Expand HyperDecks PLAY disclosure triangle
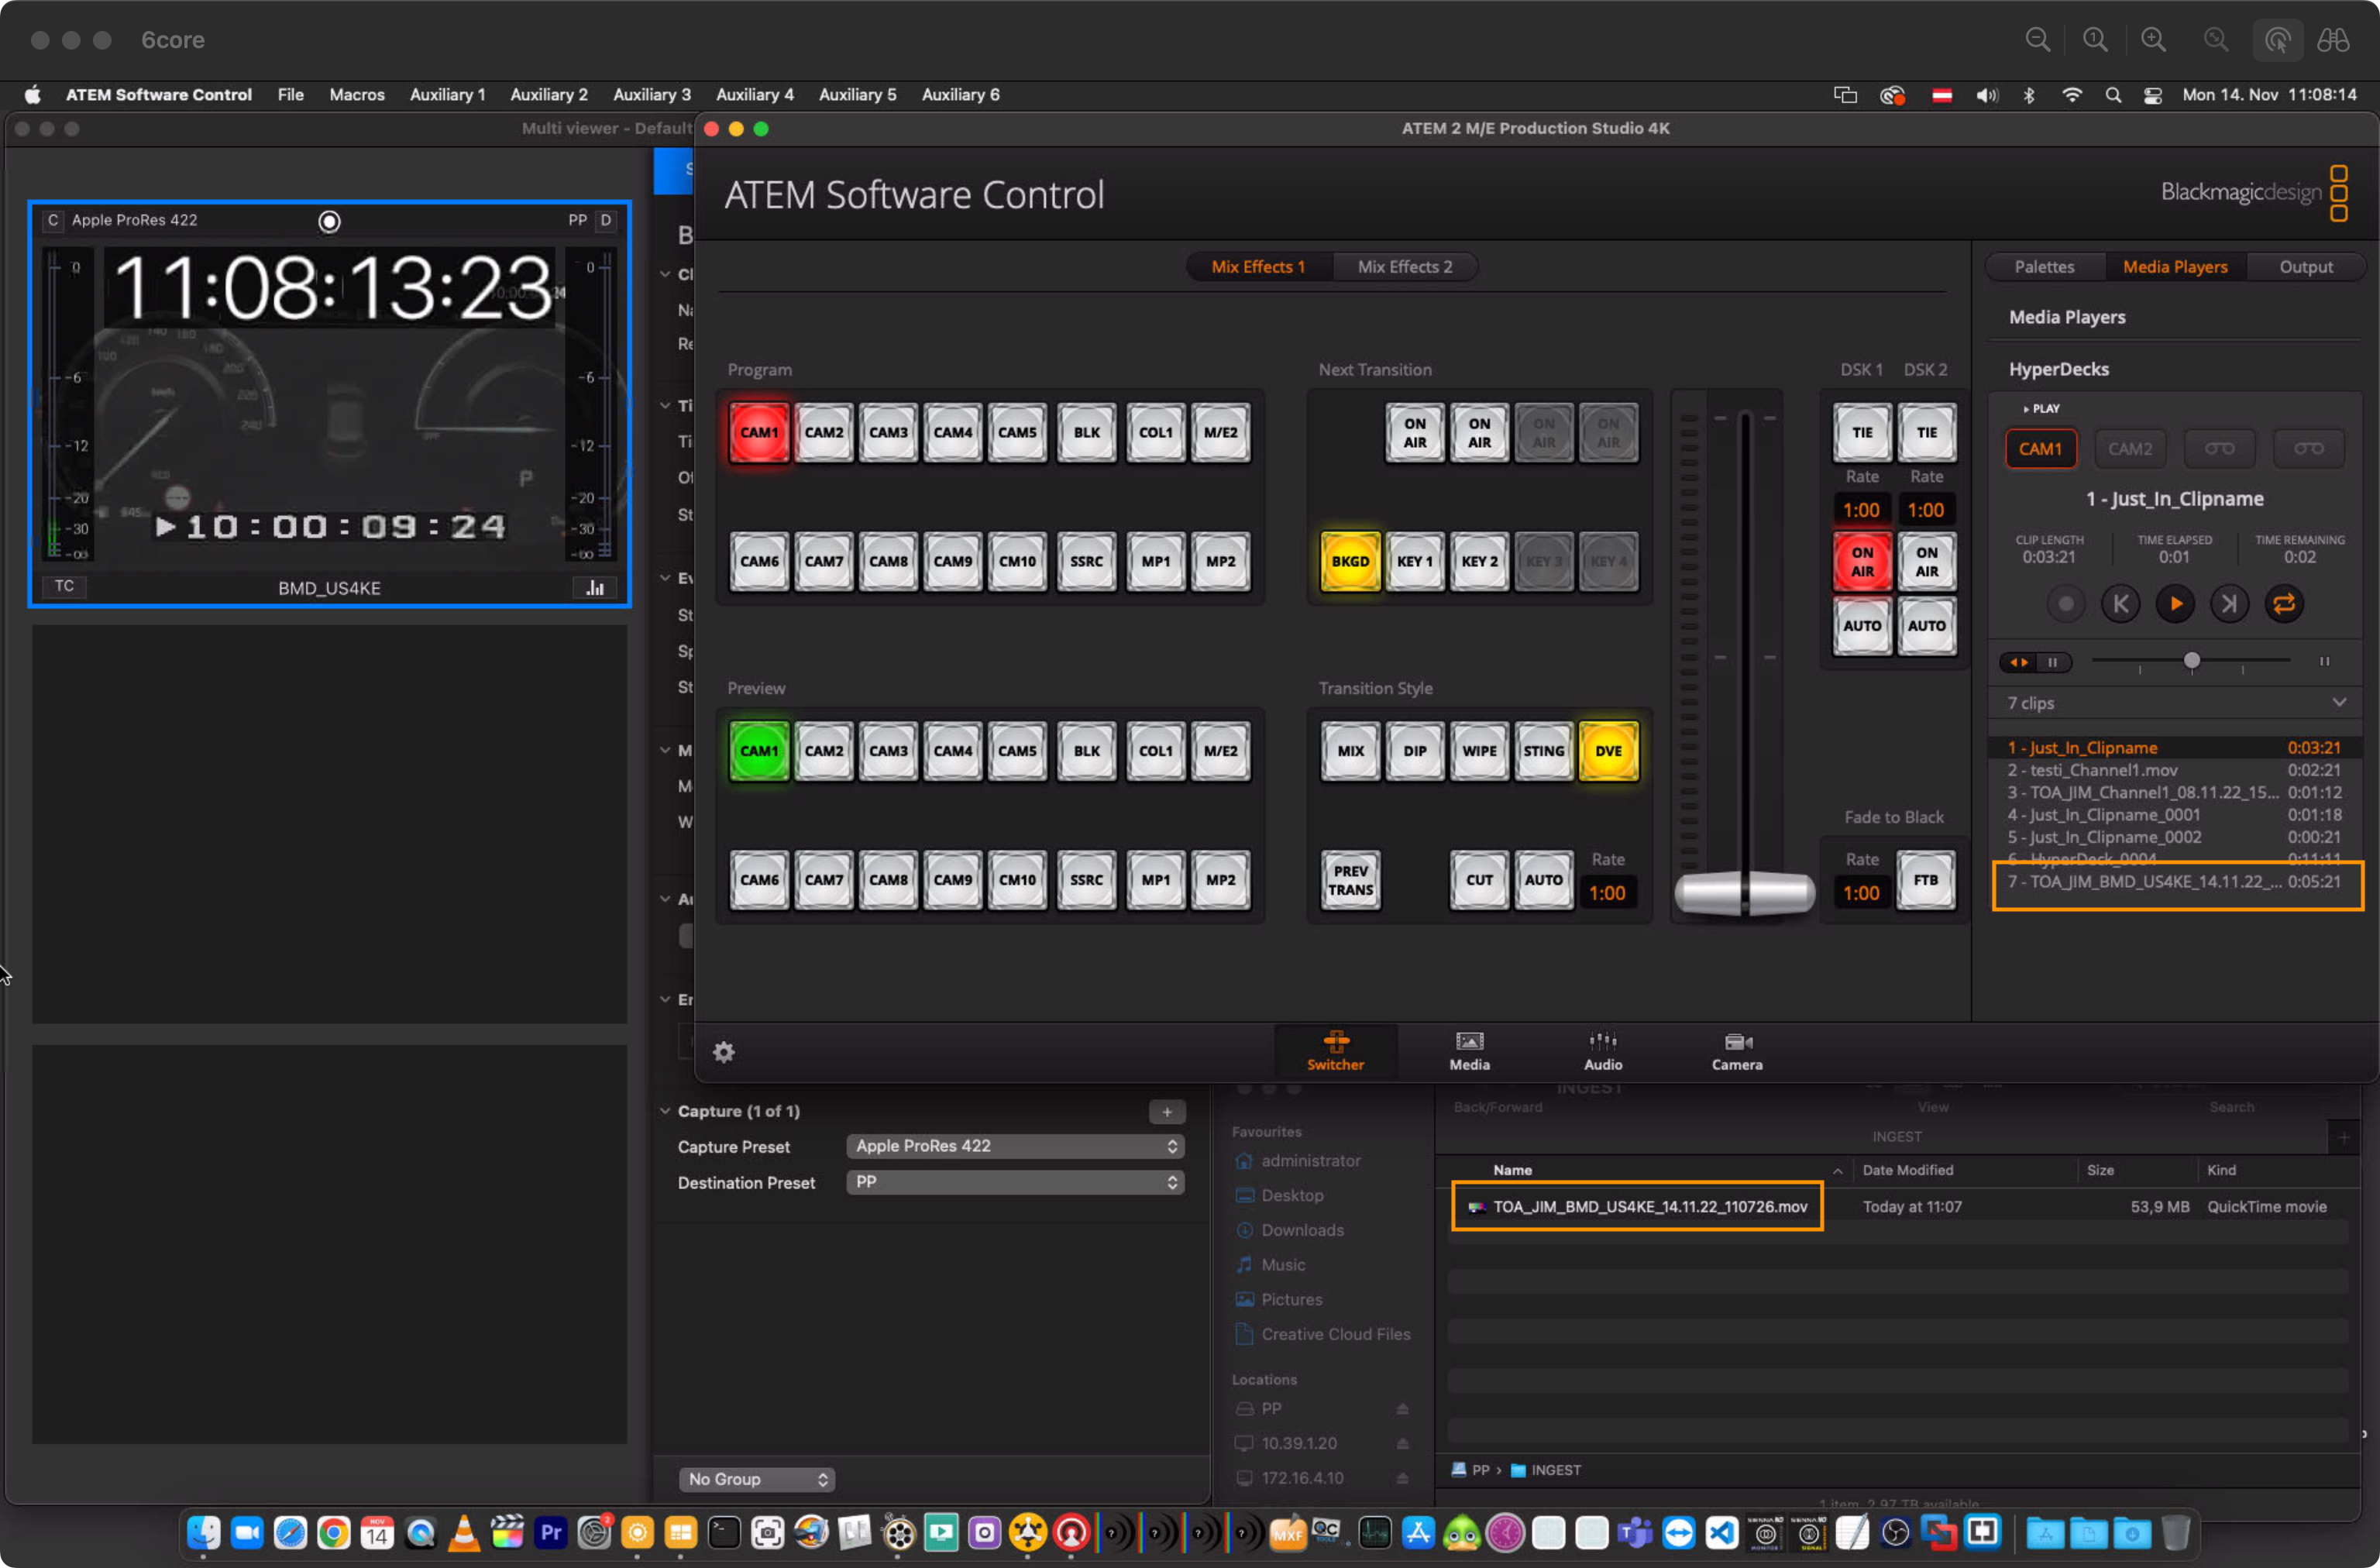Viewport: 2380px width, 1568px height. [x=2026, y=409]
